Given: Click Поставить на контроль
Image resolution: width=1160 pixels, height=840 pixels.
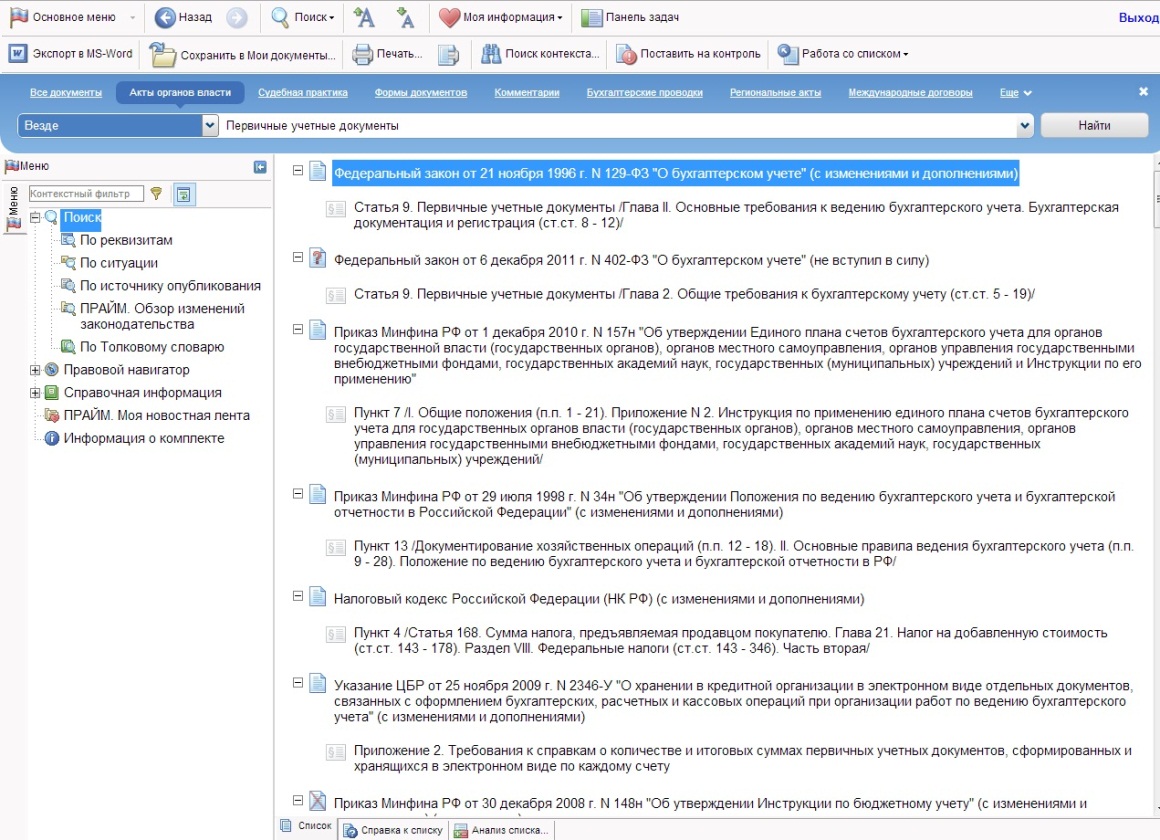Looking at the screenshot, I should pos(688,54).
